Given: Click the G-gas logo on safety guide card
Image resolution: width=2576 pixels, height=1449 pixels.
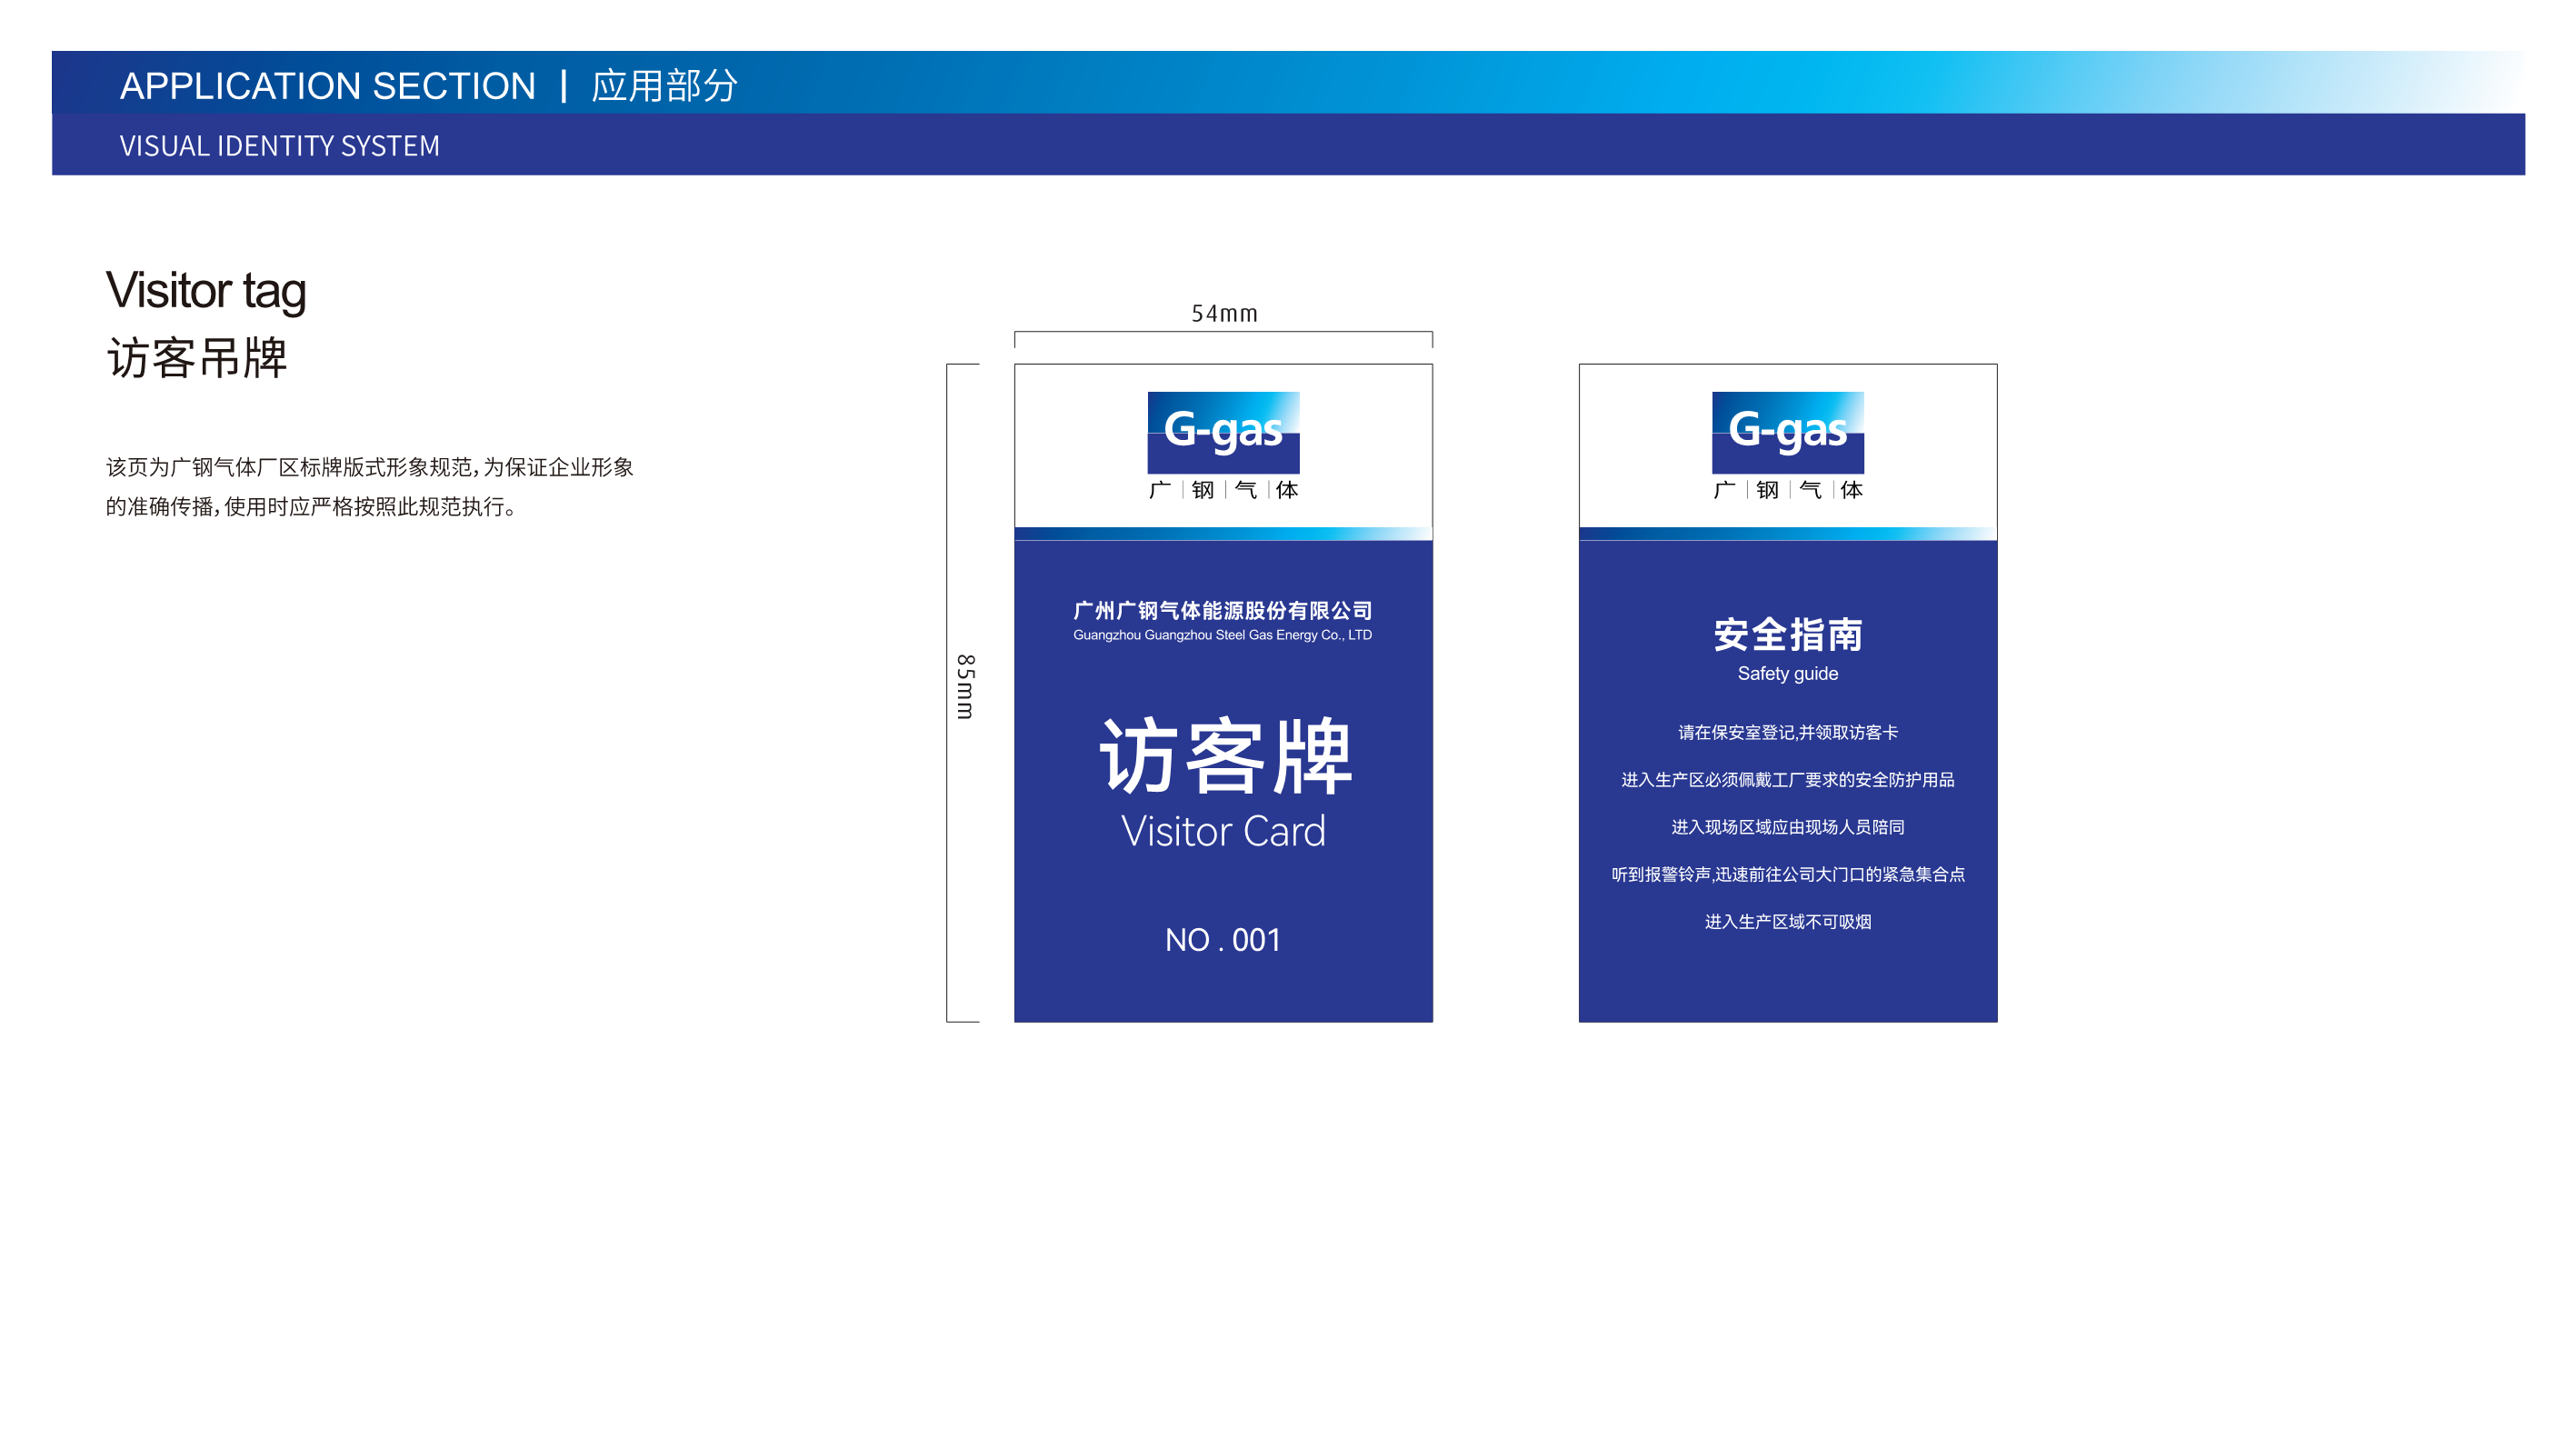Looking at the screenshot, I should coord(1787,432).
